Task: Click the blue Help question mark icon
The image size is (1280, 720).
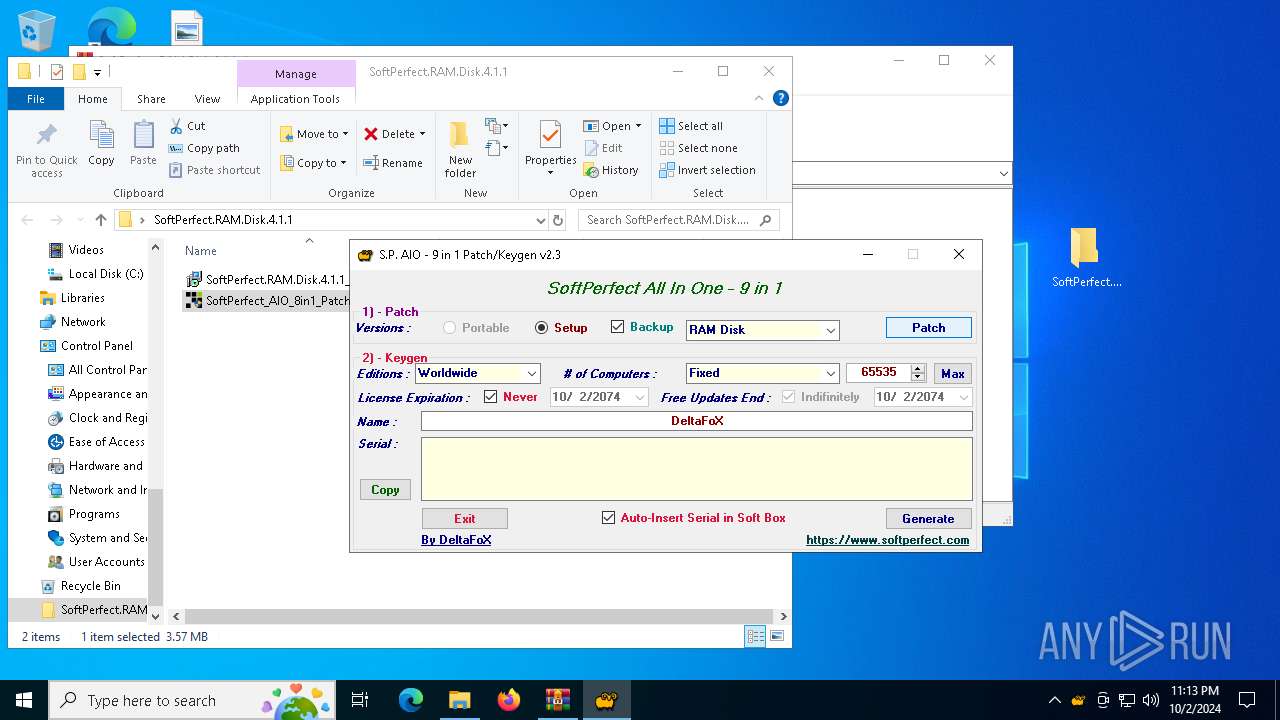Action: coord(781,98)
